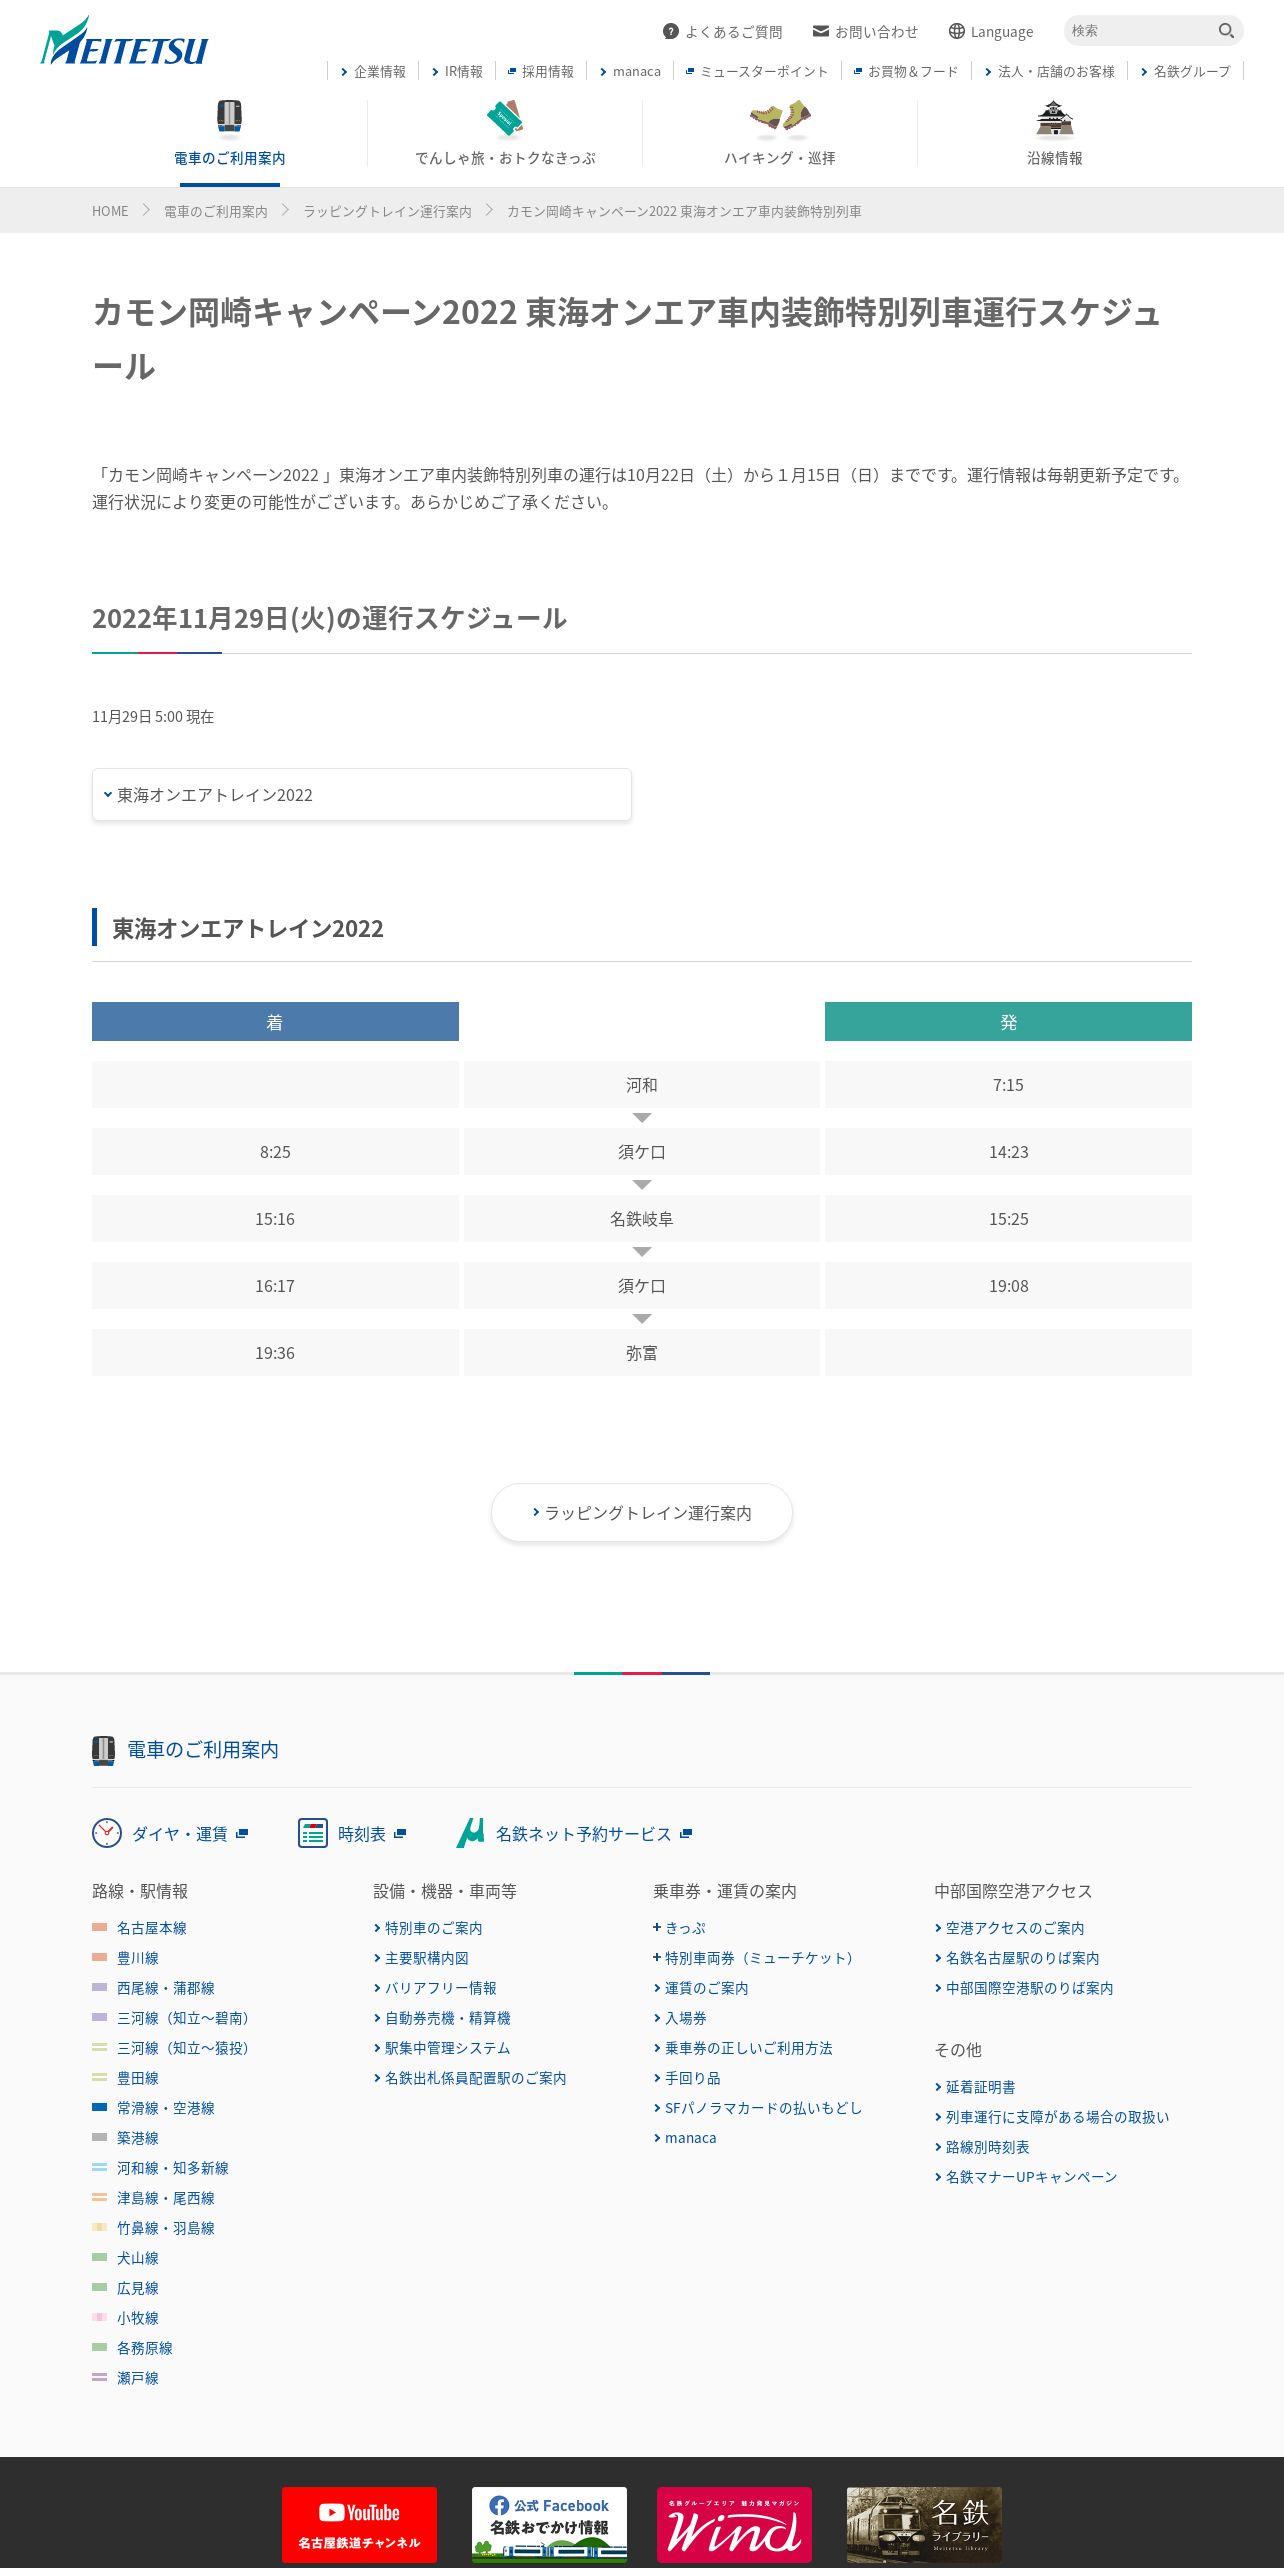
Task: Expand the 東海オンエアトレイン2022 dropdown
Action: [361, 795]
